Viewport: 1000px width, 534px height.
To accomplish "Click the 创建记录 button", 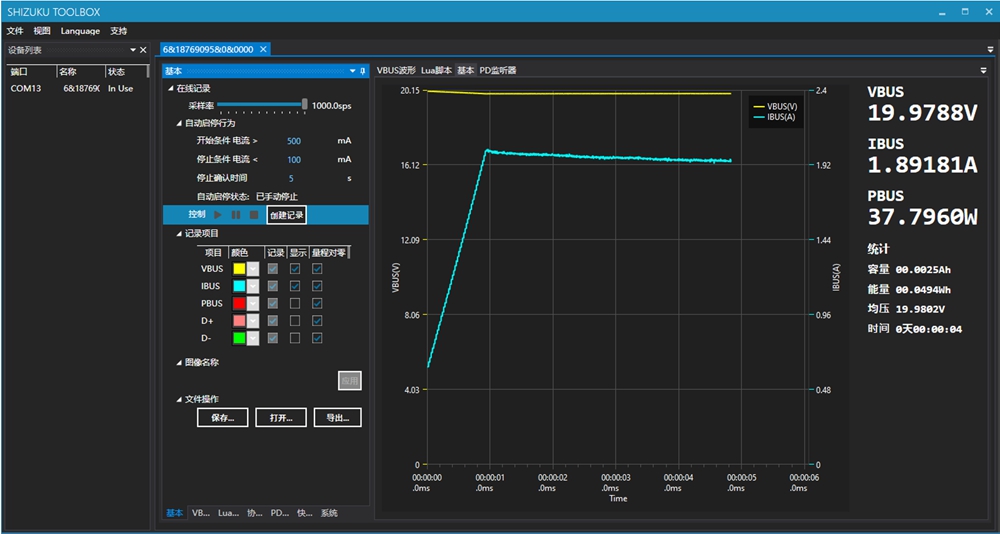I will (x=286, y=215).
